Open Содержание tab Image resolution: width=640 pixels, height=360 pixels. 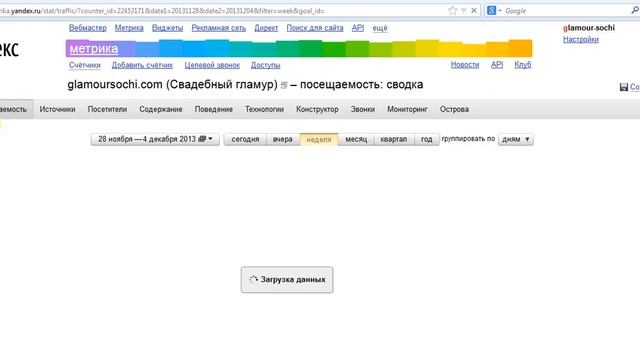click(x=161, y=109)
